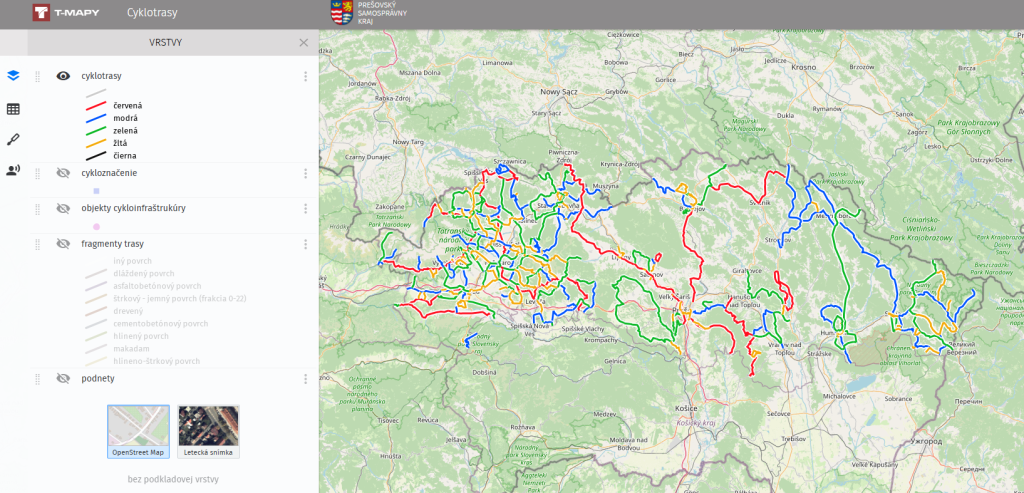Click the T-MAPY logo
This screenshot has height=493, width=1024.
[x=58, y=13]
